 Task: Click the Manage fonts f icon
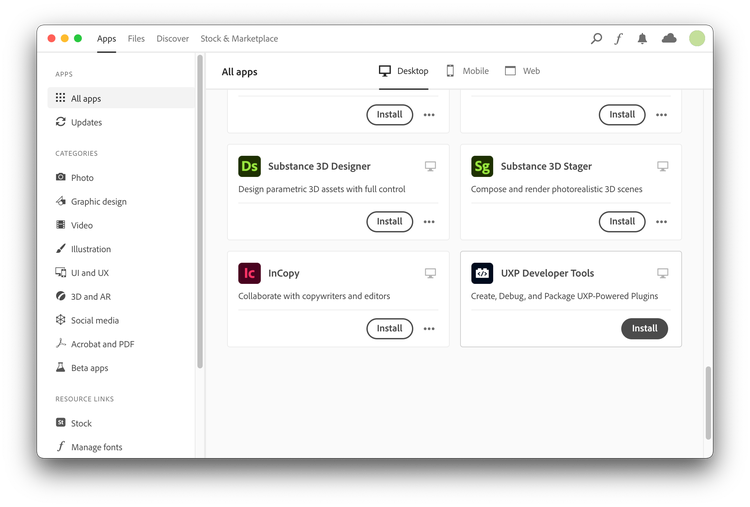point(60,446)
